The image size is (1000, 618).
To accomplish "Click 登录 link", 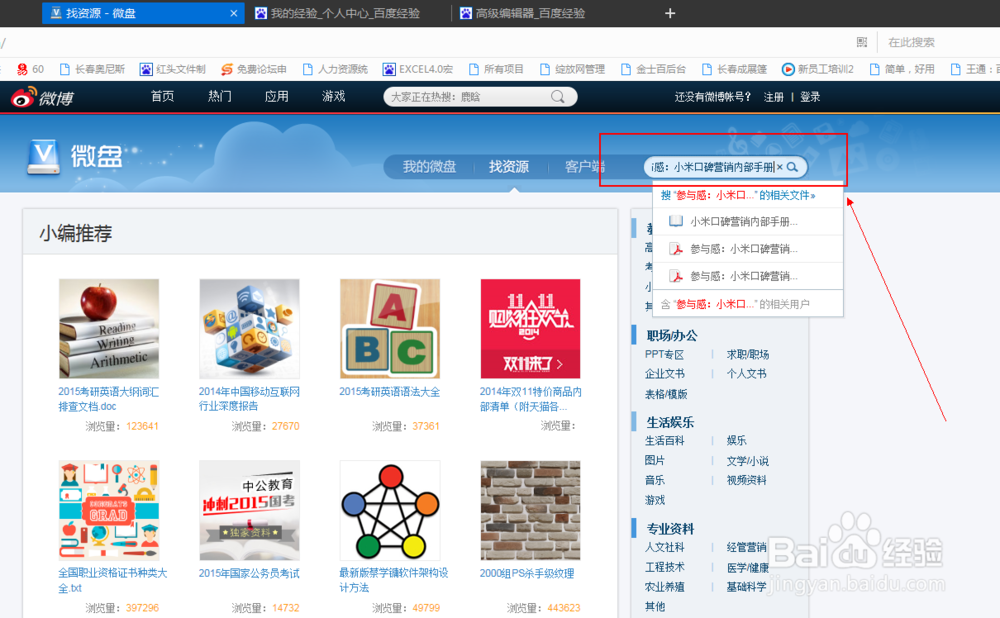I will 810,97.
